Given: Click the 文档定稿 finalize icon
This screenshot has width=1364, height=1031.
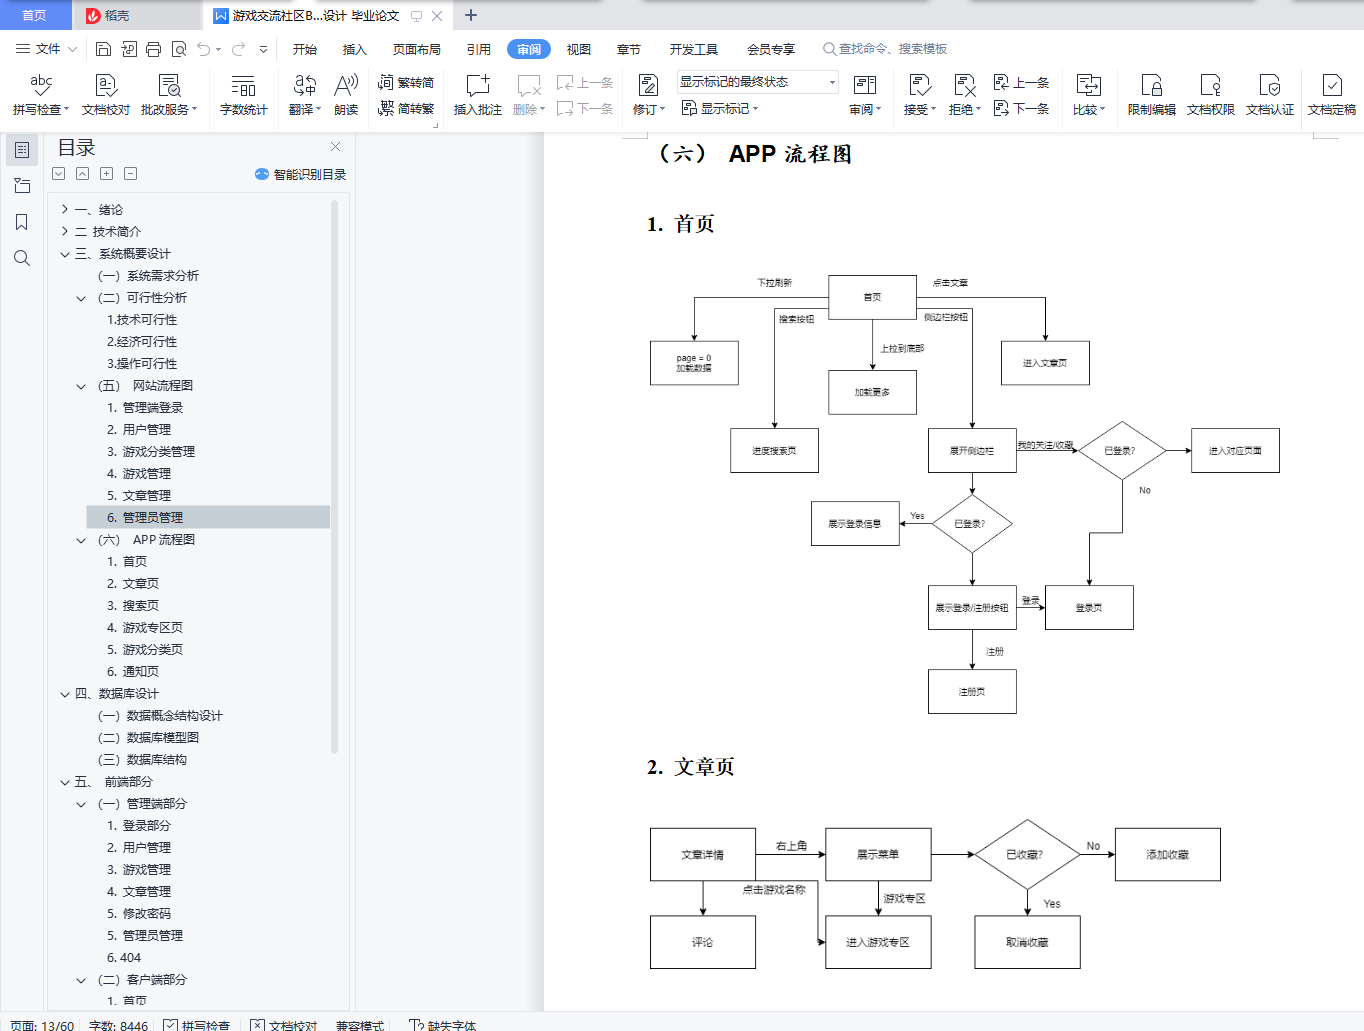Looking at the screenshot, I should point(1332,95).
